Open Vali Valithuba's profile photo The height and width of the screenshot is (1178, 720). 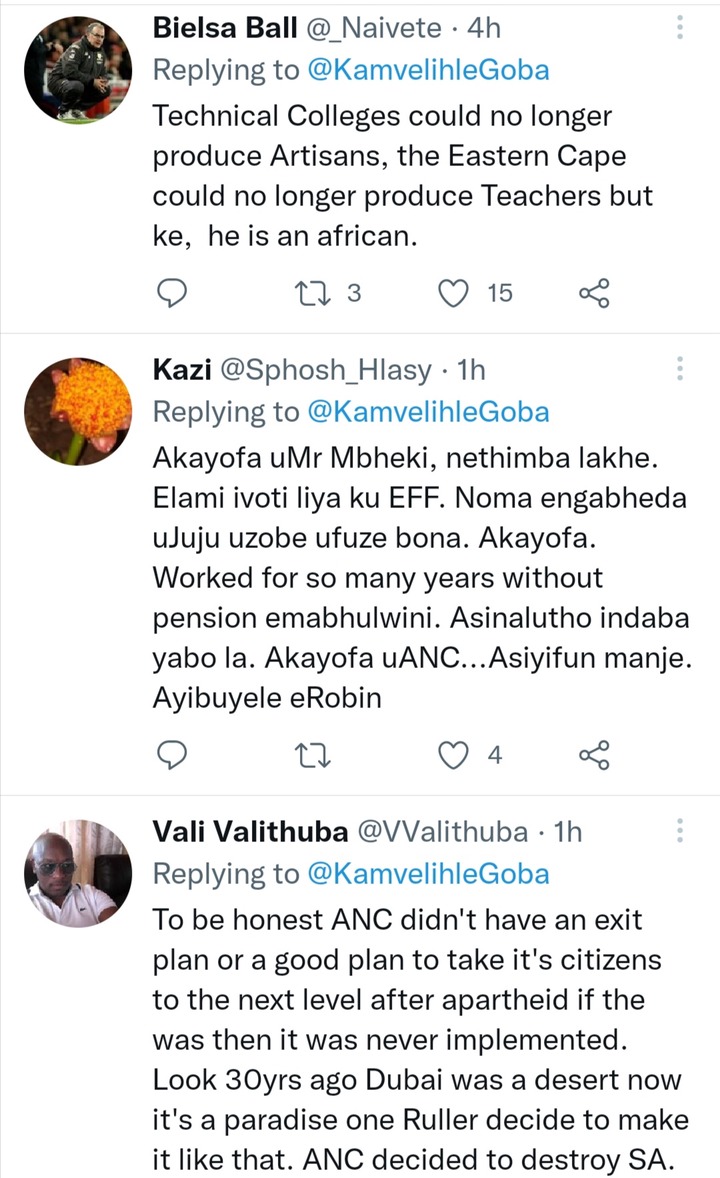[x=78, y=874]
